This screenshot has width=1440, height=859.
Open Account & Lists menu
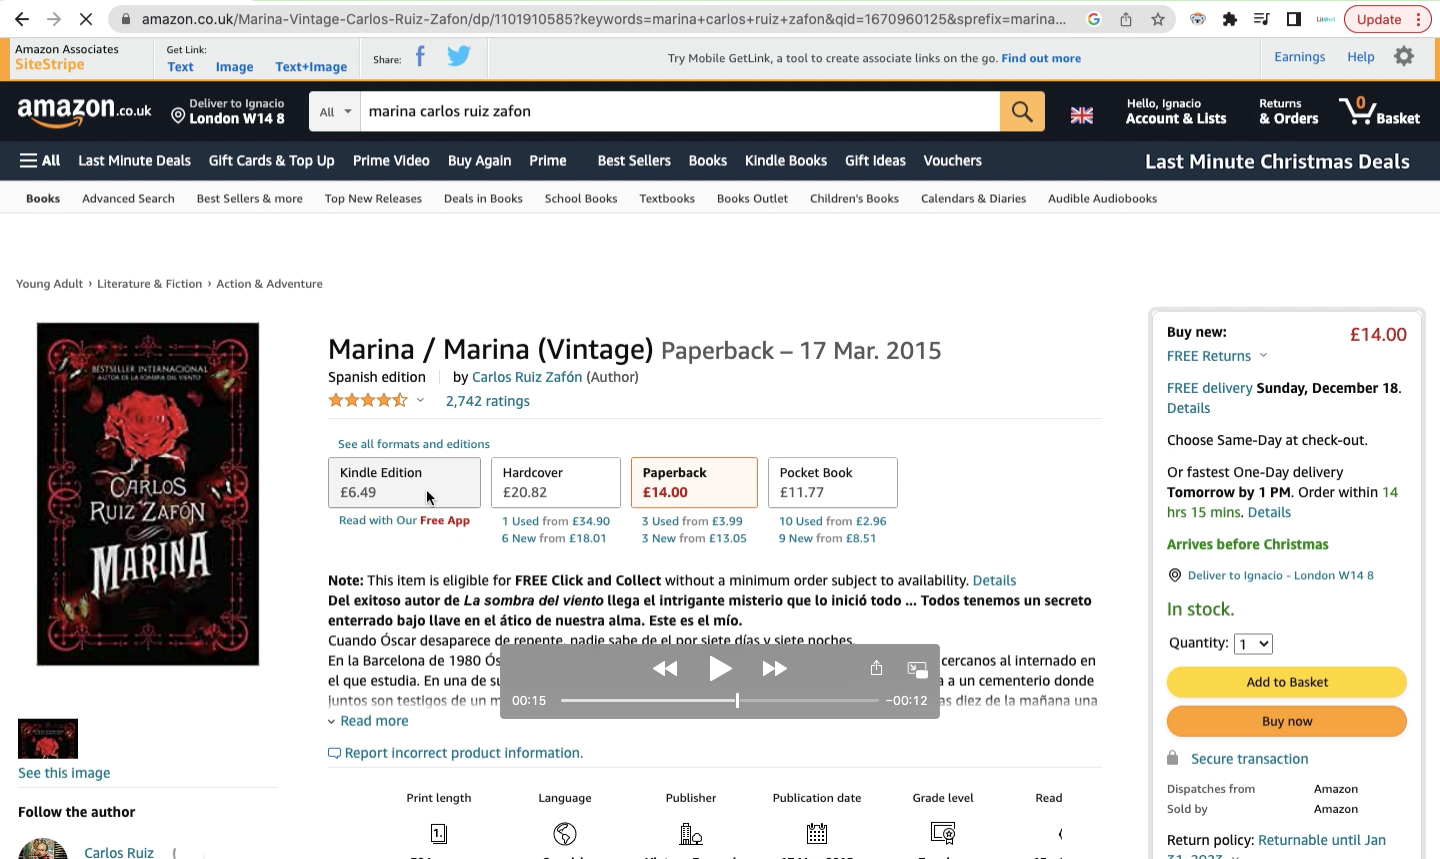1176,111
